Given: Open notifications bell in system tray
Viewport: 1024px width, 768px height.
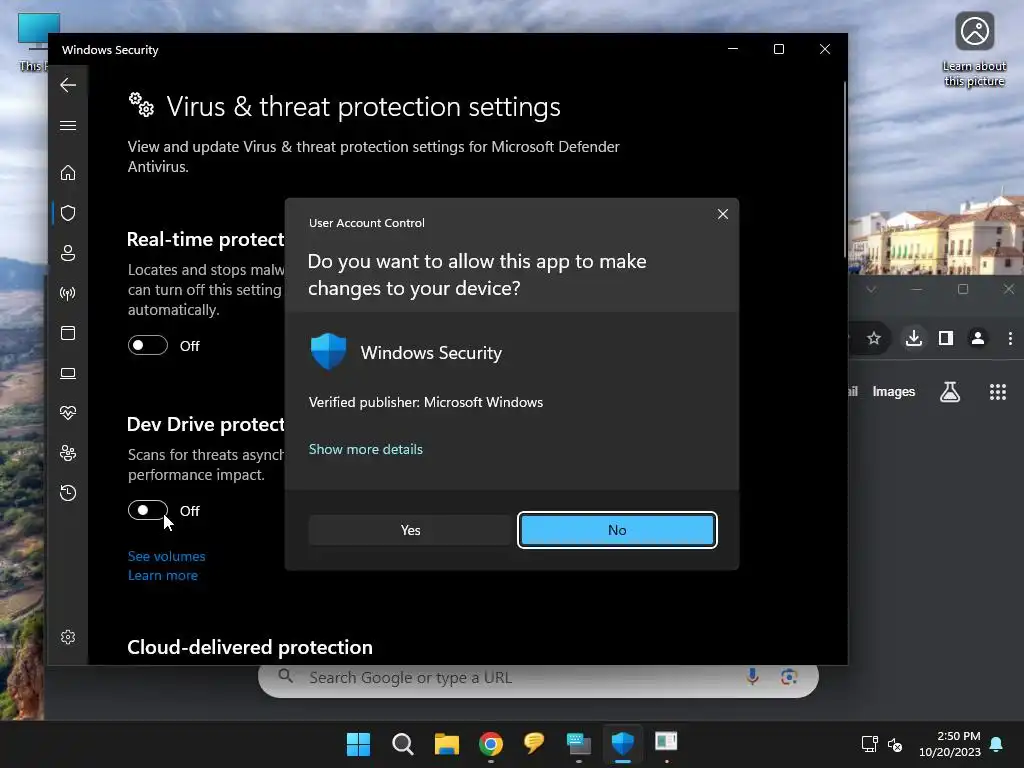Looking at the screenshot, I should point(997,744).
